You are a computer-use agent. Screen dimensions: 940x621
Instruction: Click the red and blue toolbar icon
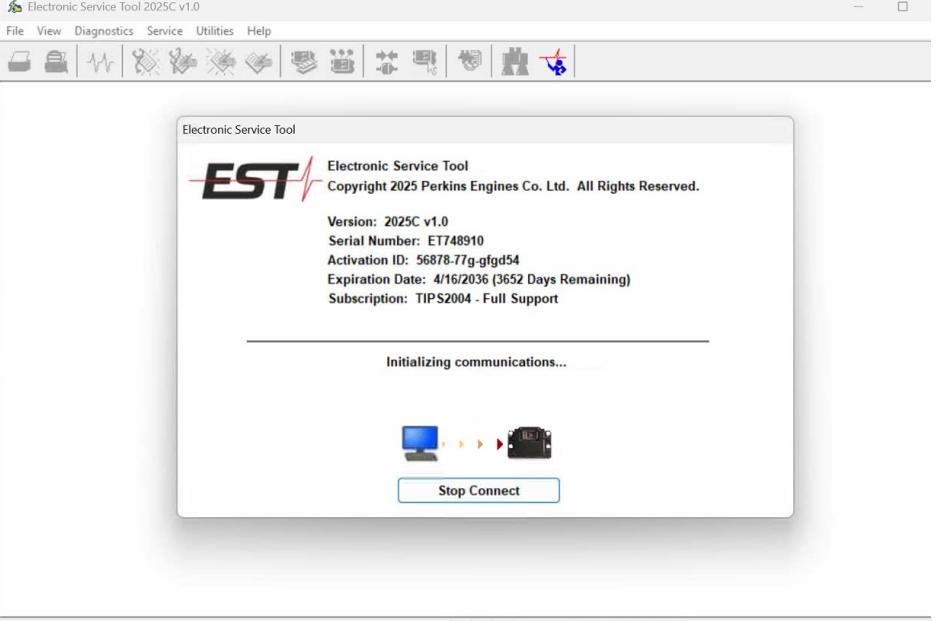point(553,62)
